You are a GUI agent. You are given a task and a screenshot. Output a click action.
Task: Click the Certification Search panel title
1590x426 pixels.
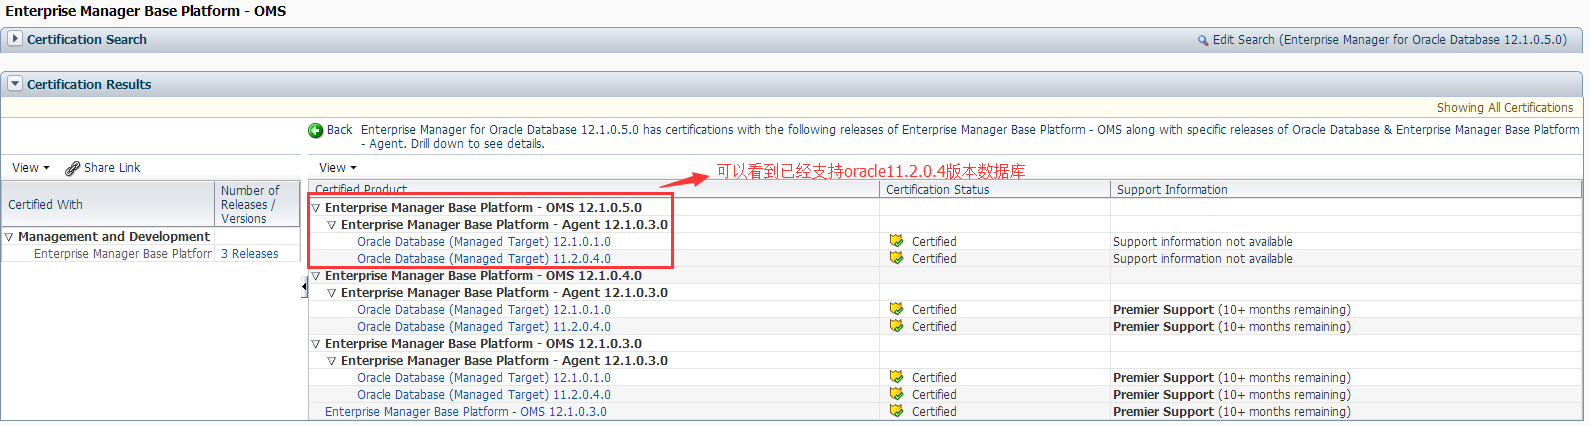87,40
